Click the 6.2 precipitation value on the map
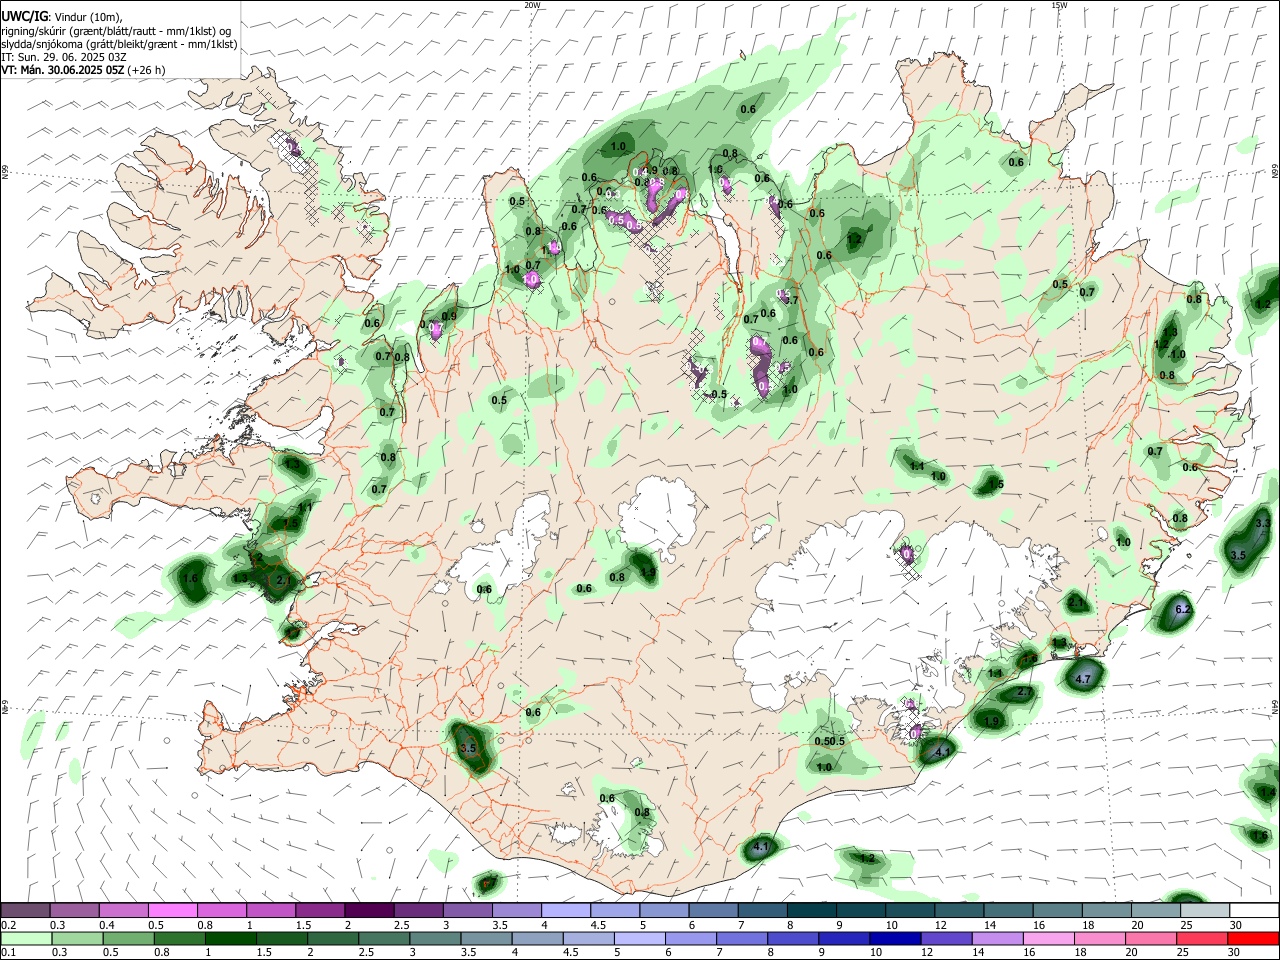This screenshot has height=960, width=1280. tap(1183, 609)
